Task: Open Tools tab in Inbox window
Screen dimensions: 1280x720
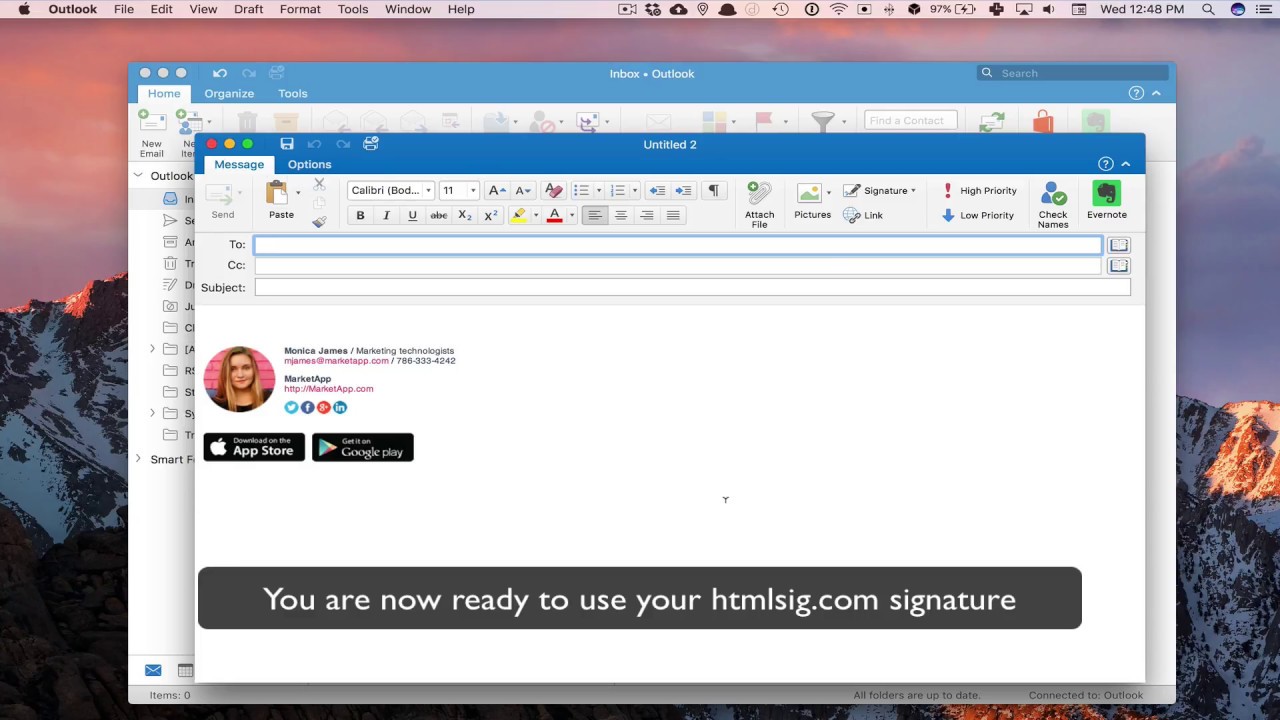Action: click(x=293, y=93)
